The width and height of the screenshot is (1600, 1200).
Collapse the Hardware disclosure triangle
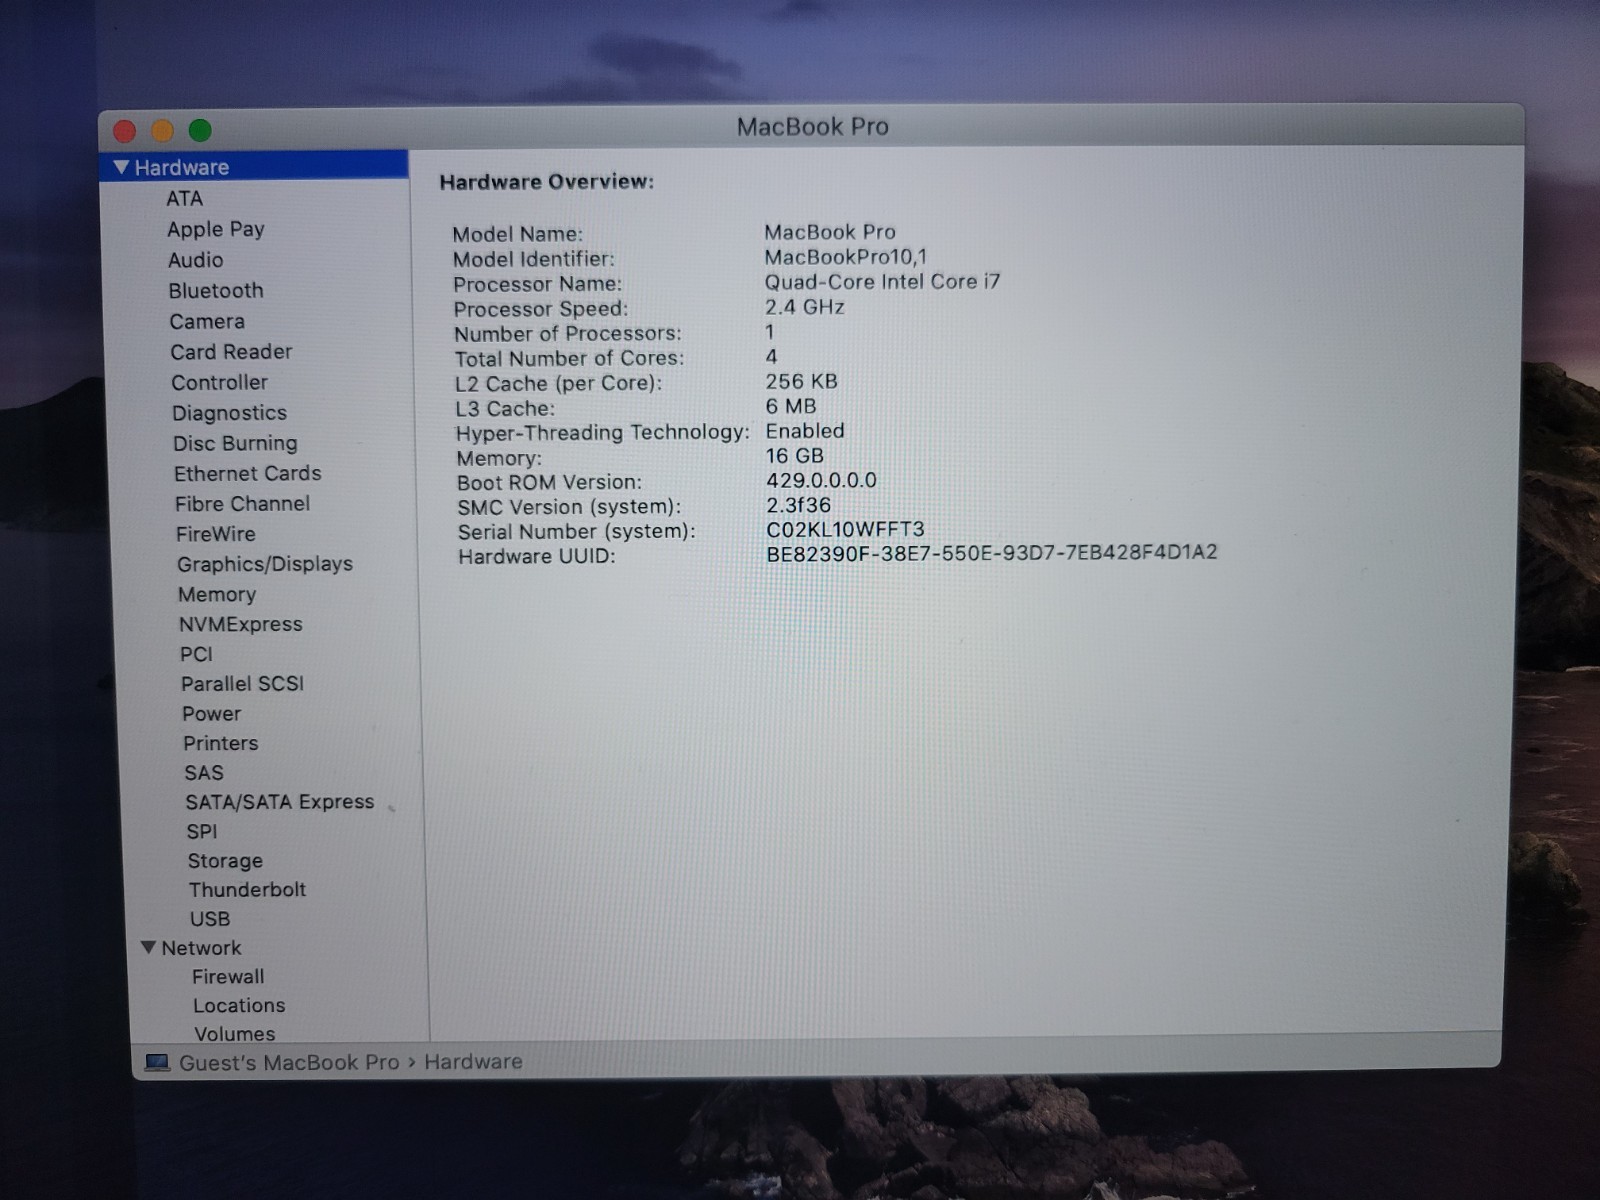click(x=122, y=167)
